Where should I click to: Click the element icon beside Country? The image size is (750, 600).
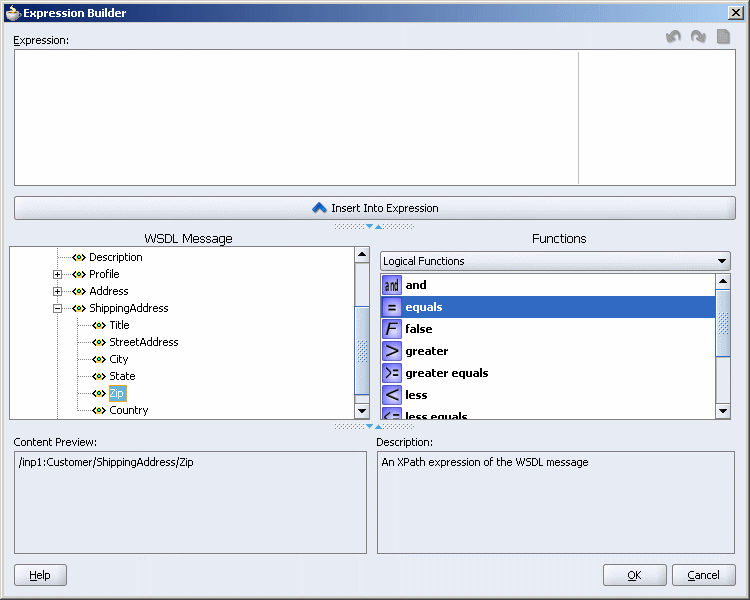[99, 411]
